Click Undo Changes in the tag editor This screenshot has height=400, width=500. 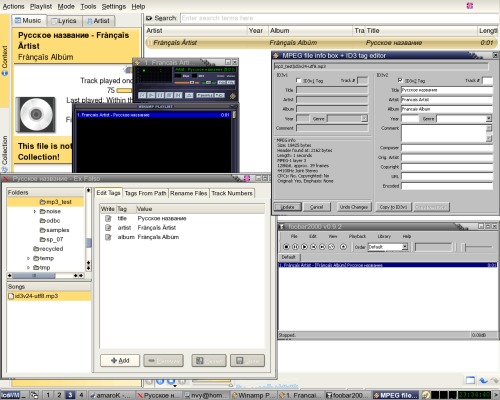[x=354, y=207]
